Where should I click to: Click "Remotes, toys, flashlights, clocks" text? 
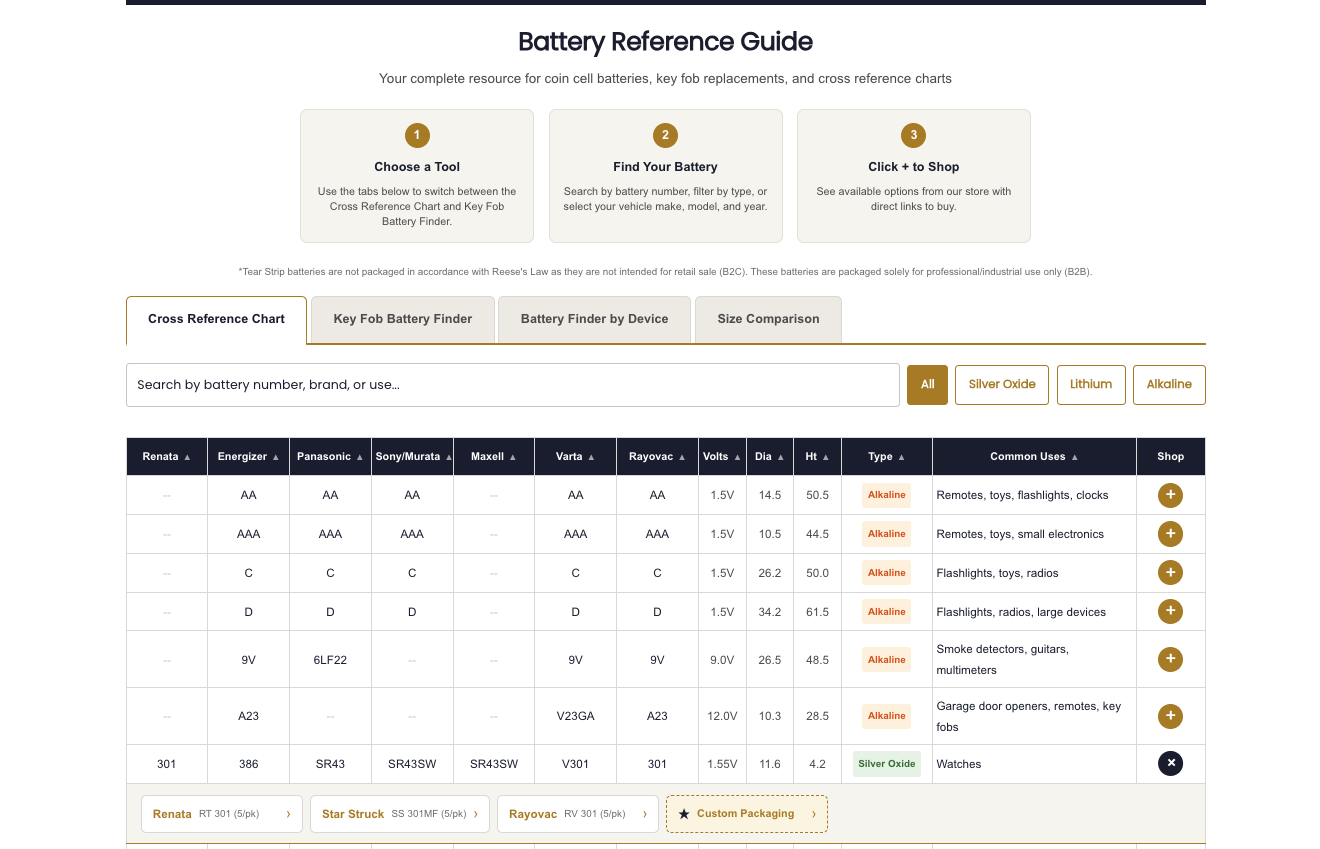(x=1022, y=495)
